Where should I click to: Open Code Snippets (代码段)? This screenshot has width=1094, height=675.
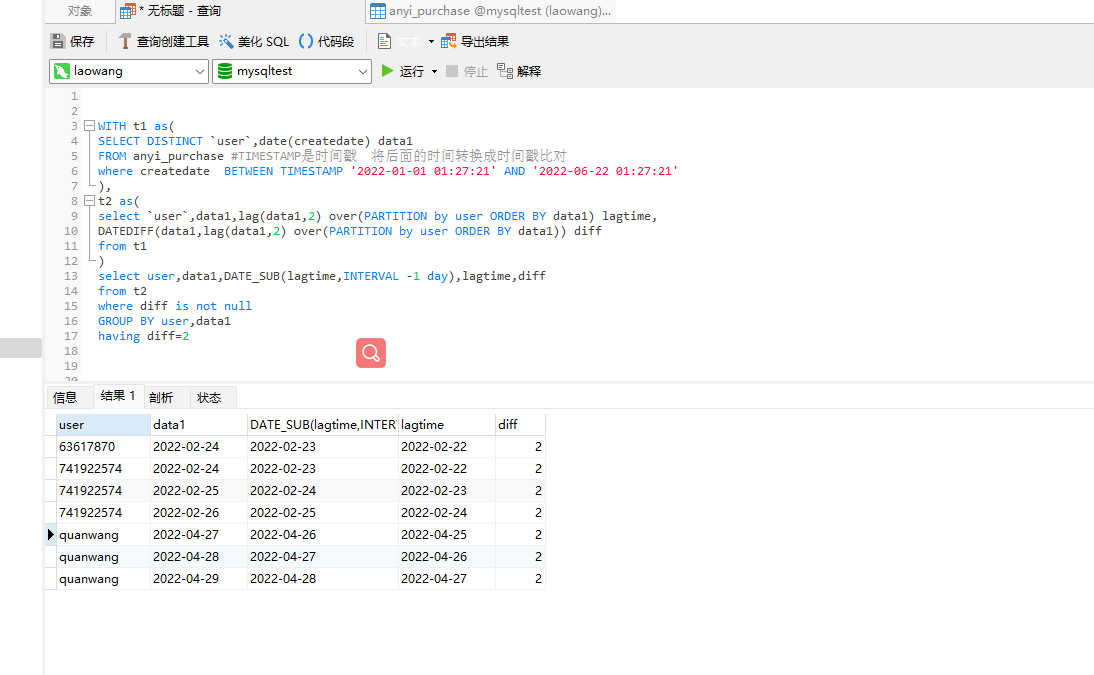coord(327,41)
